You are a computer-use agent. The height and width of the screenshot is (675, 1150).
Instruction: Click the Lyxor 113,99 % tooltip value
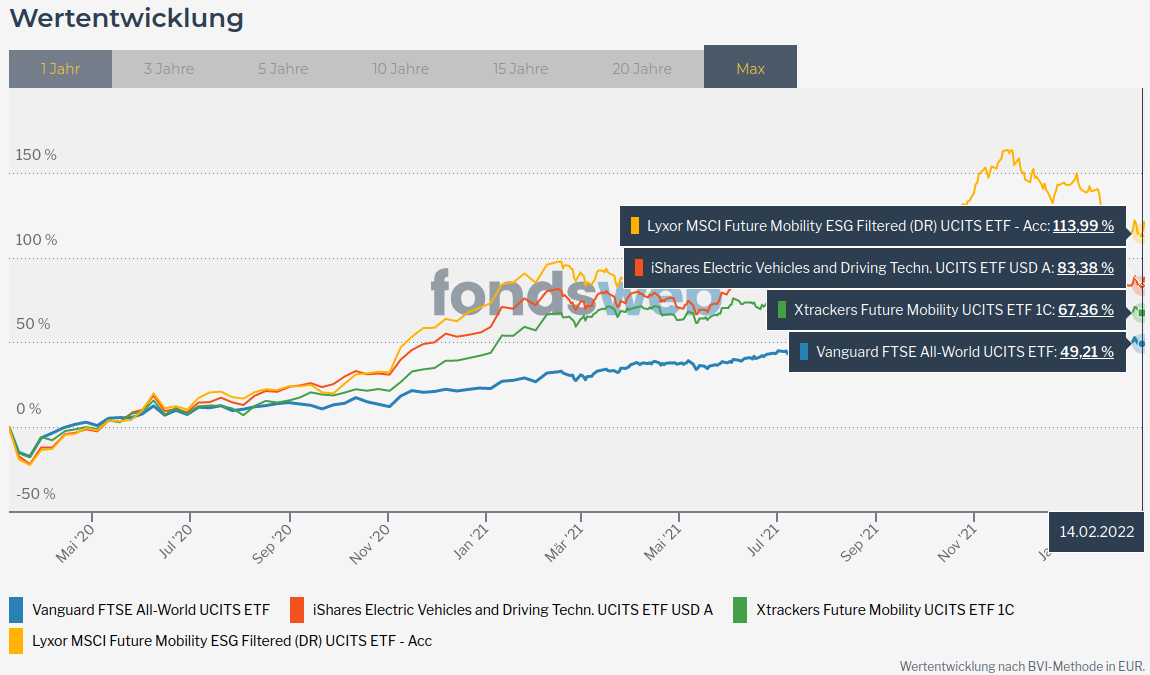tap(1083, 226)
